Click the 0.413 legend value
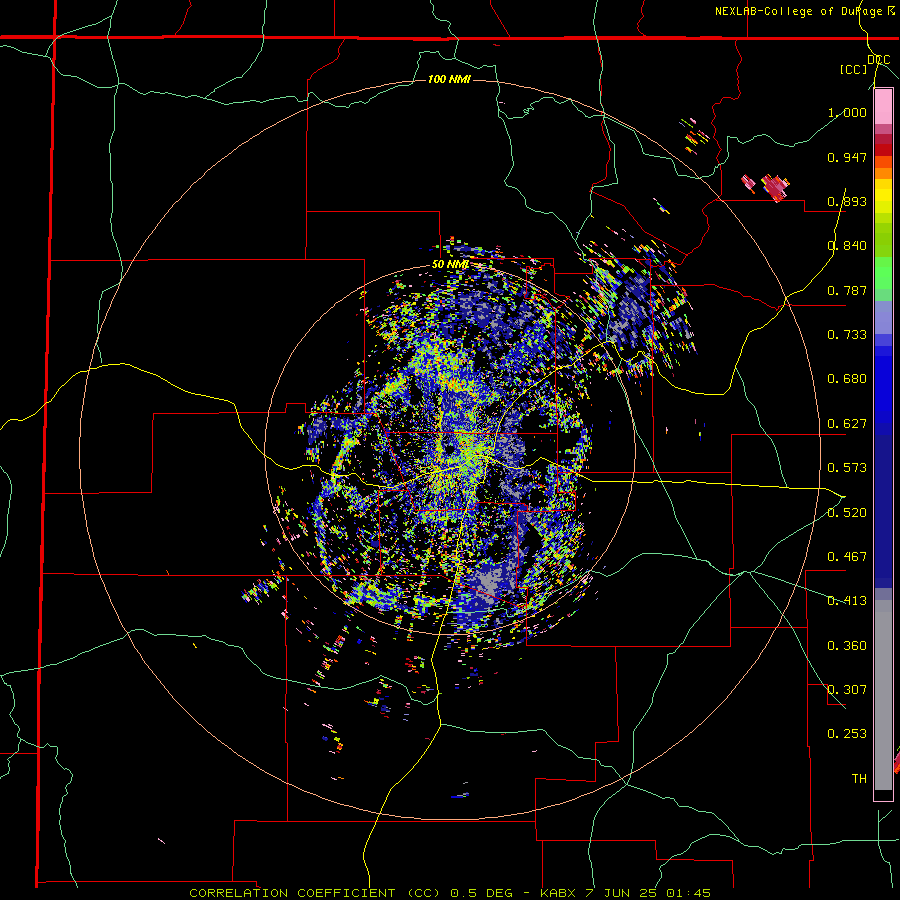 click(x=847, y=601)
